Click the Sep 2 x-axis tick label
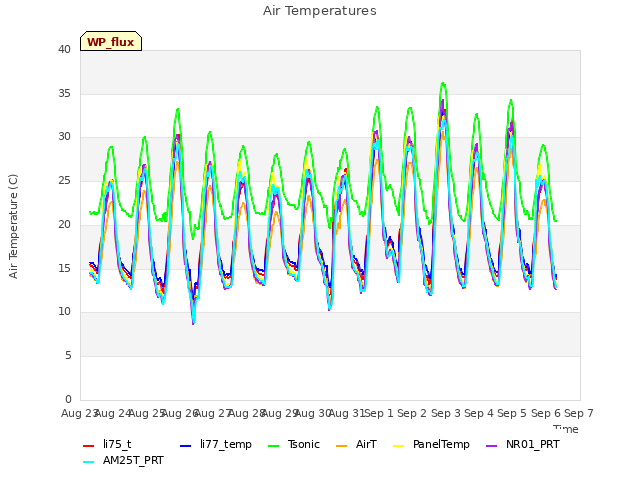This screenshot has width=640, height=480. point(412,413)
